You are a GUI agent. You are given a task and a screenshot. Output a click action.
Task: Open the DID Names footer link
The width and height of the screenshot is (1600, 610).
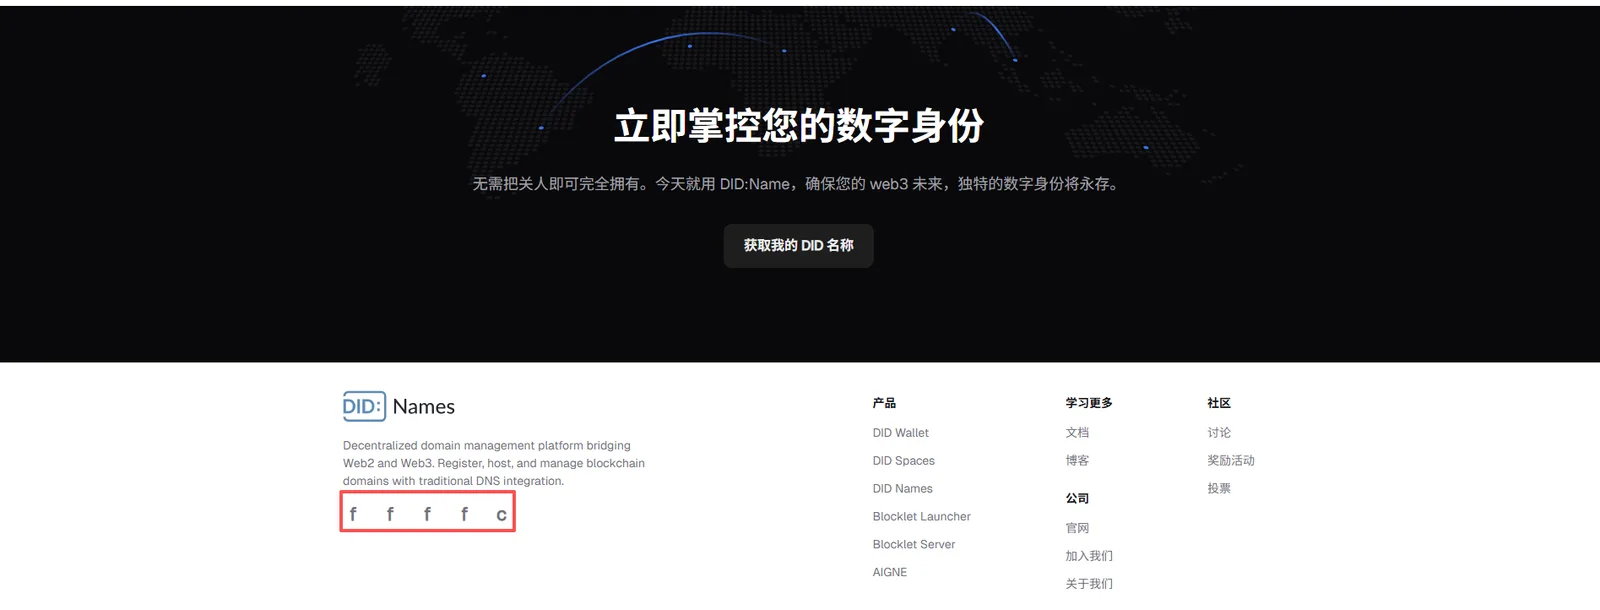902,489
